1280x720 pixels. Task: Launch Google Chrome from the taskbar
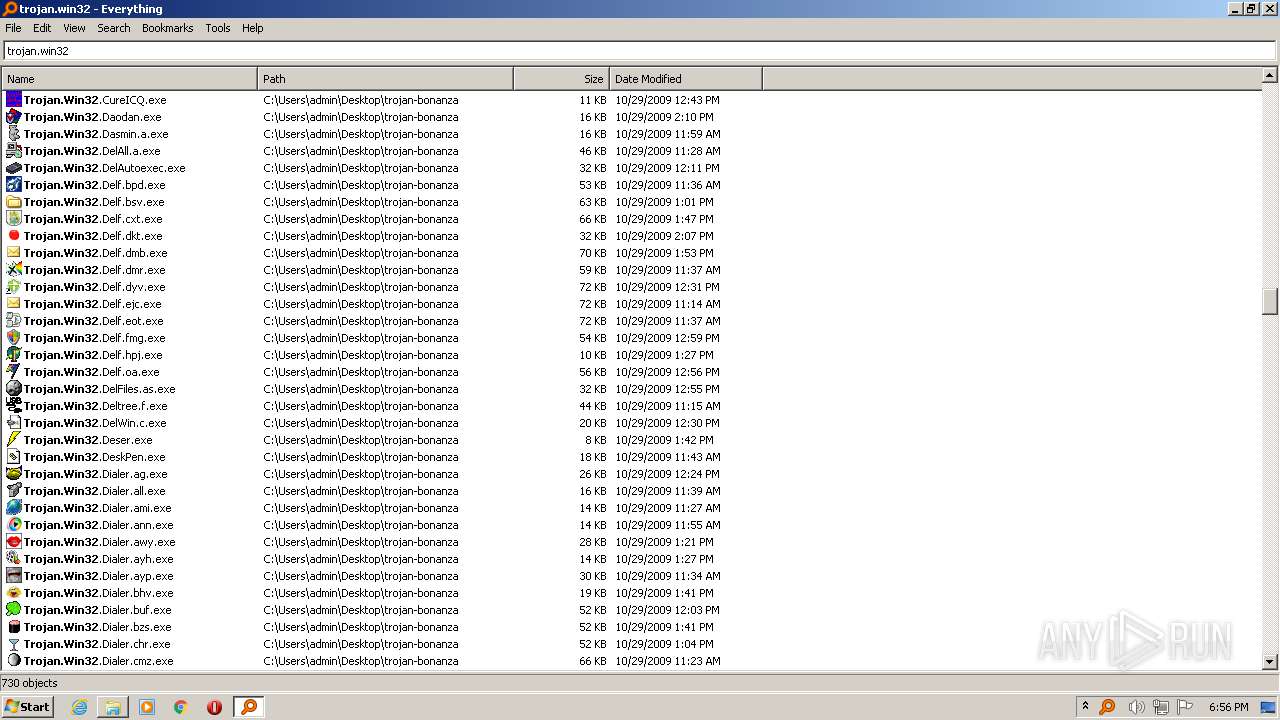click(181, 707)
